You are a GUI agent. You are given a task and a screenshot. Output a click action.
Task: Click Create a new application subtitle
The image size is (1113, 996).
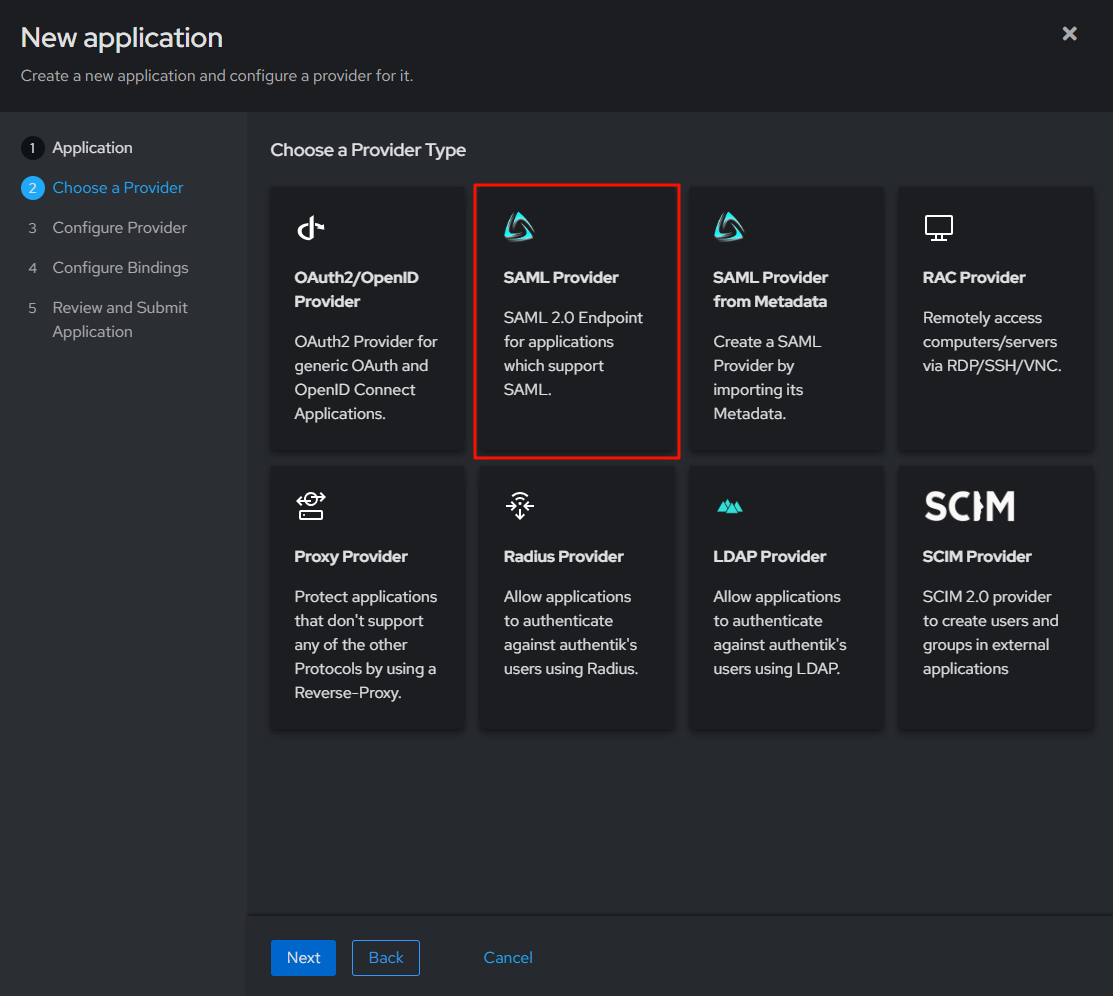[216, 76]
